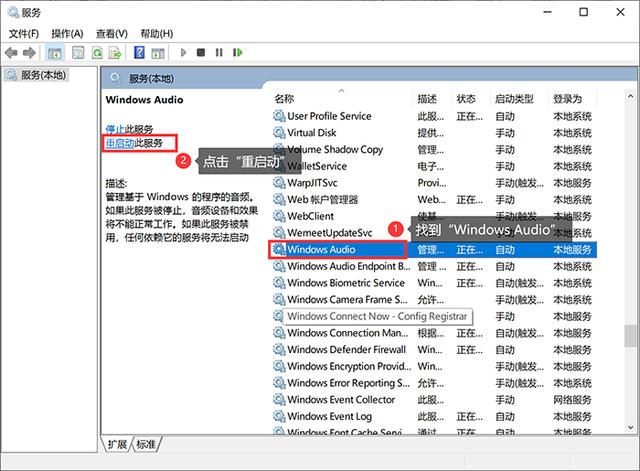Click the Refresh toolbar icon
Viewport: 640px width, 471px height.
(99, 52)
